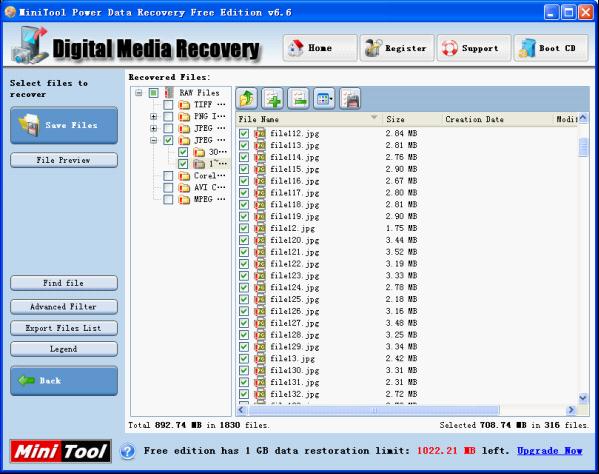599x474 pixels.
Task: Click the uncheck all (green minus) toolbar icon
Action: (298, 99)
